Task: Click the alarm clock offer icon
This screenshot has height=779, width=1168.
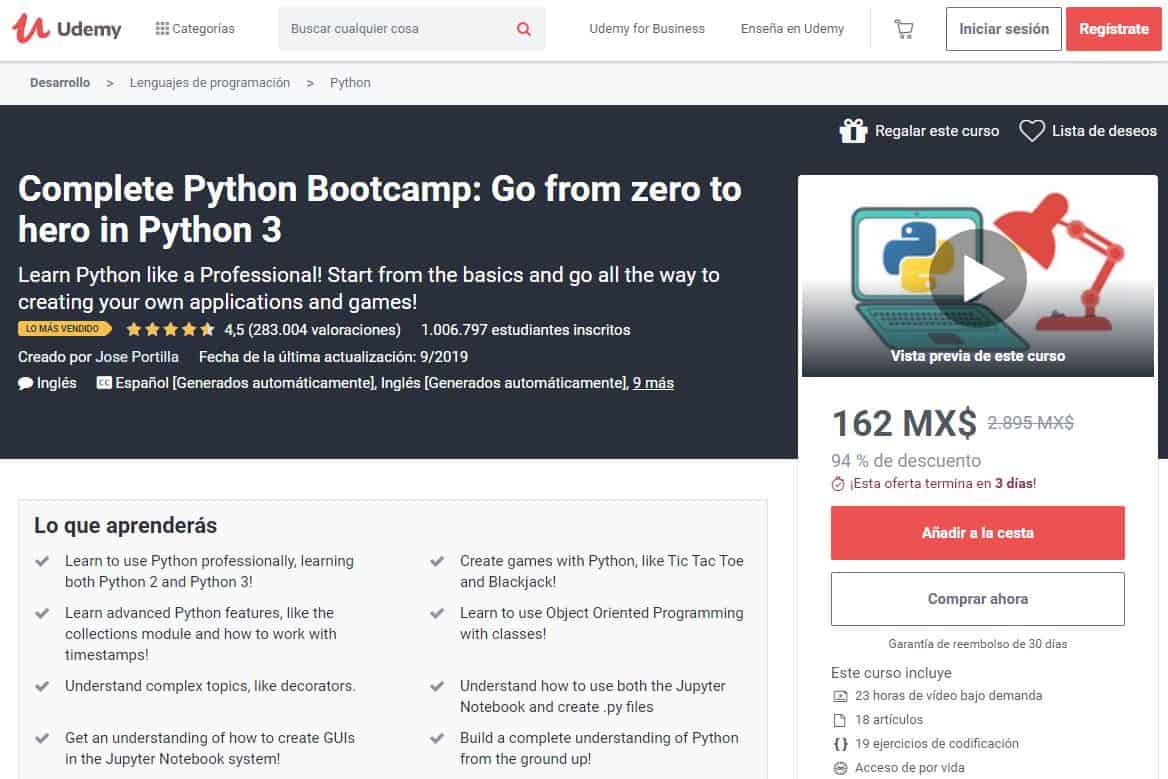Action: (838, 484)
